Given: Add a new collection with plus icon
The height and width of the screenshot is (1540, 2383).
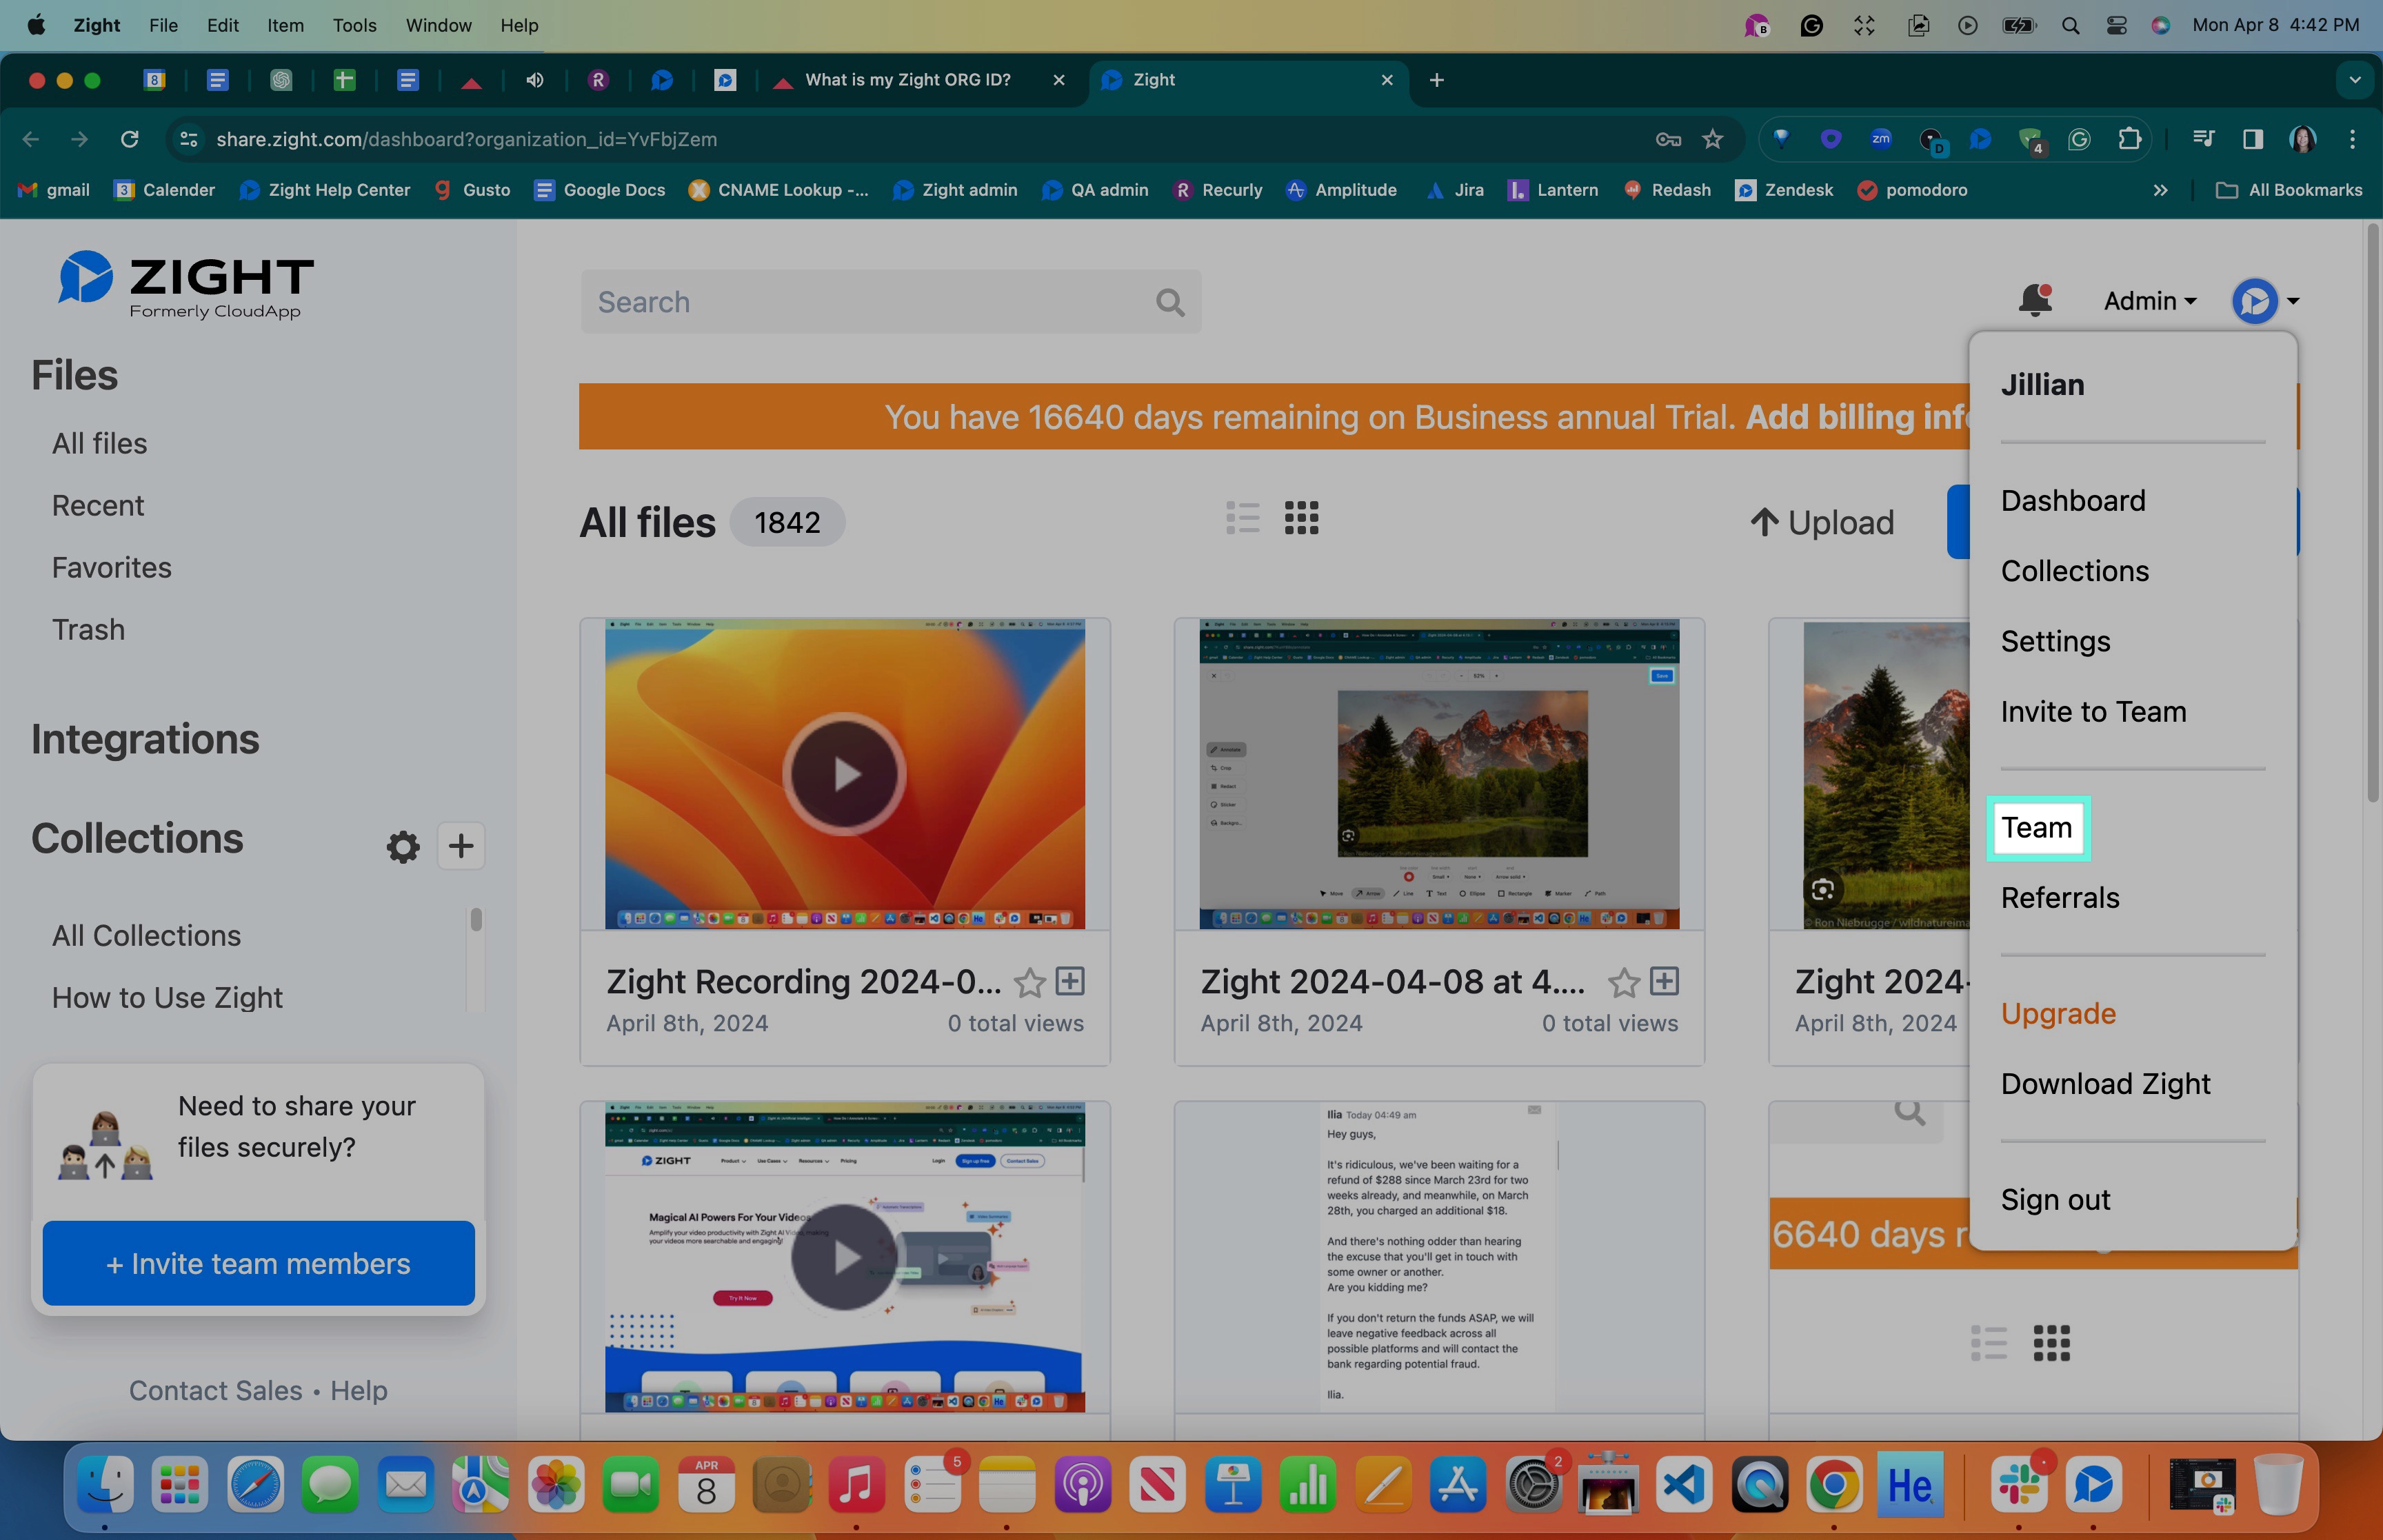Looking at the screenshot, I should tap(461, 846).
